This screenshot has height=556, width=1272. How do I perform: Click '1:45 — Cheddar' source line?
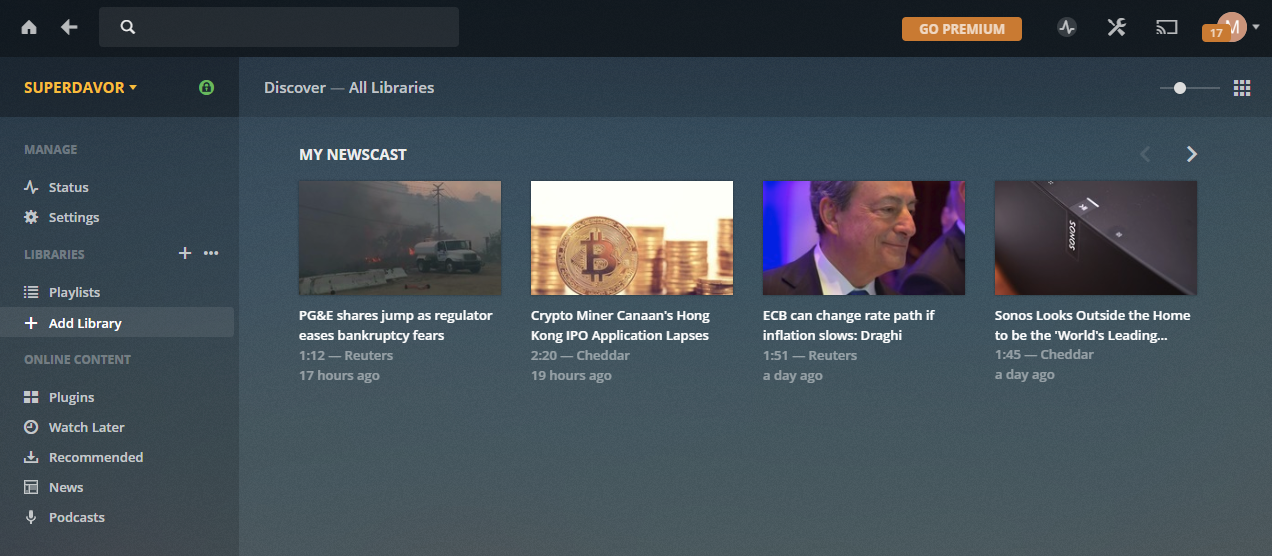tap(1044, 354)
